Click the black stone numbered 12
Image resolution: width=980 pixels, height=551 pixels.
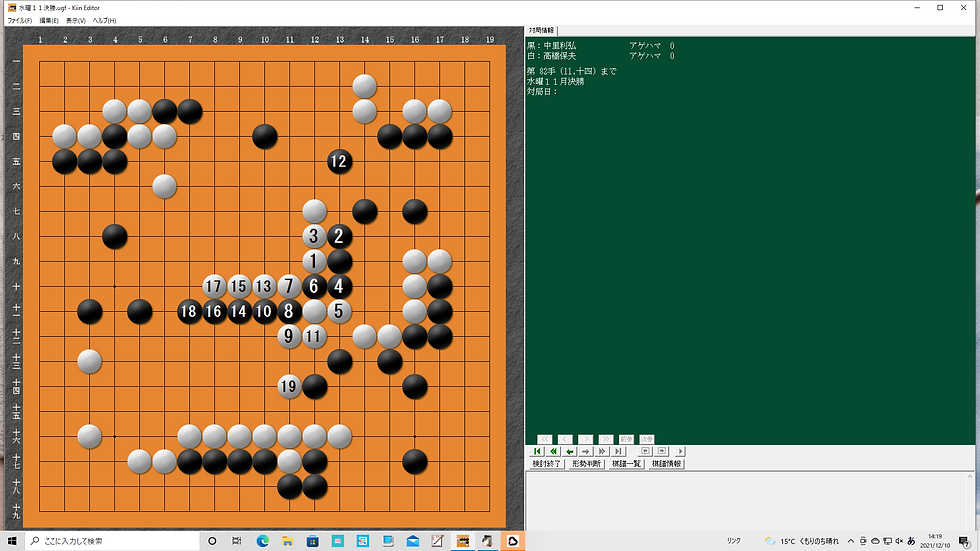click(339, 161)
